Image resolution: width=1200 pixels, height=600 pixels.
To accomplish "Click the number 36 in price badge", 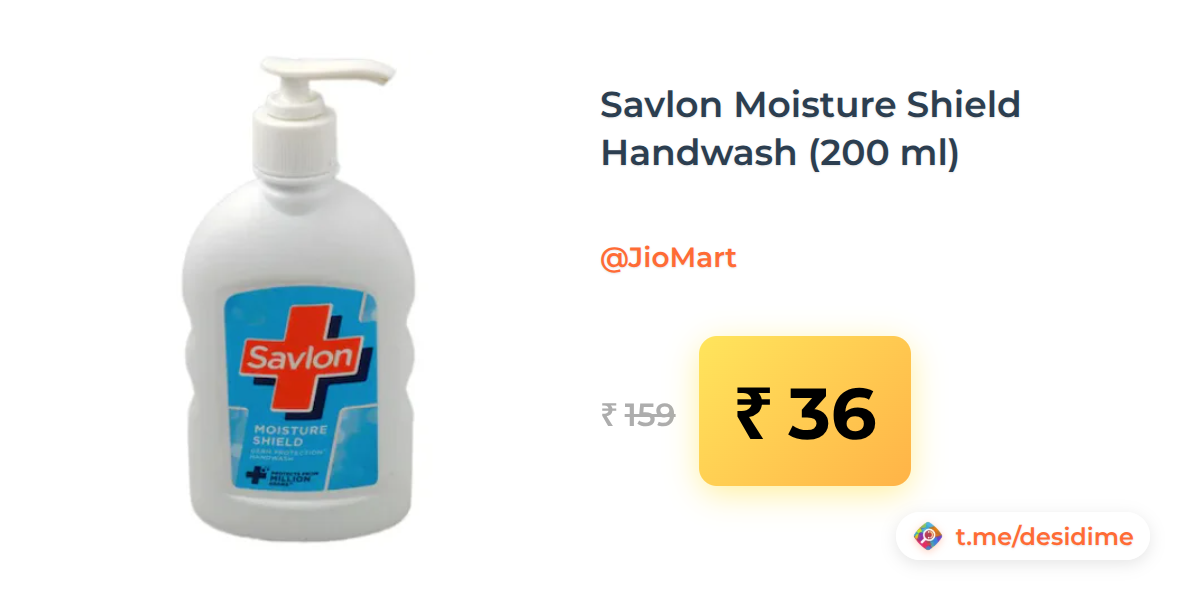I will [832, 414].
